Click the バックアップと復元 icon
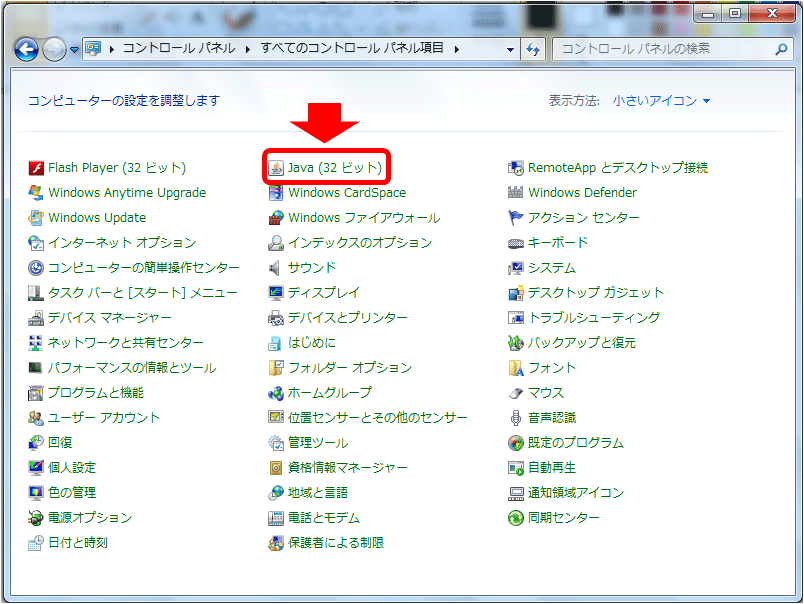Viewport: 804px width, 604px height. click(515, 343)
